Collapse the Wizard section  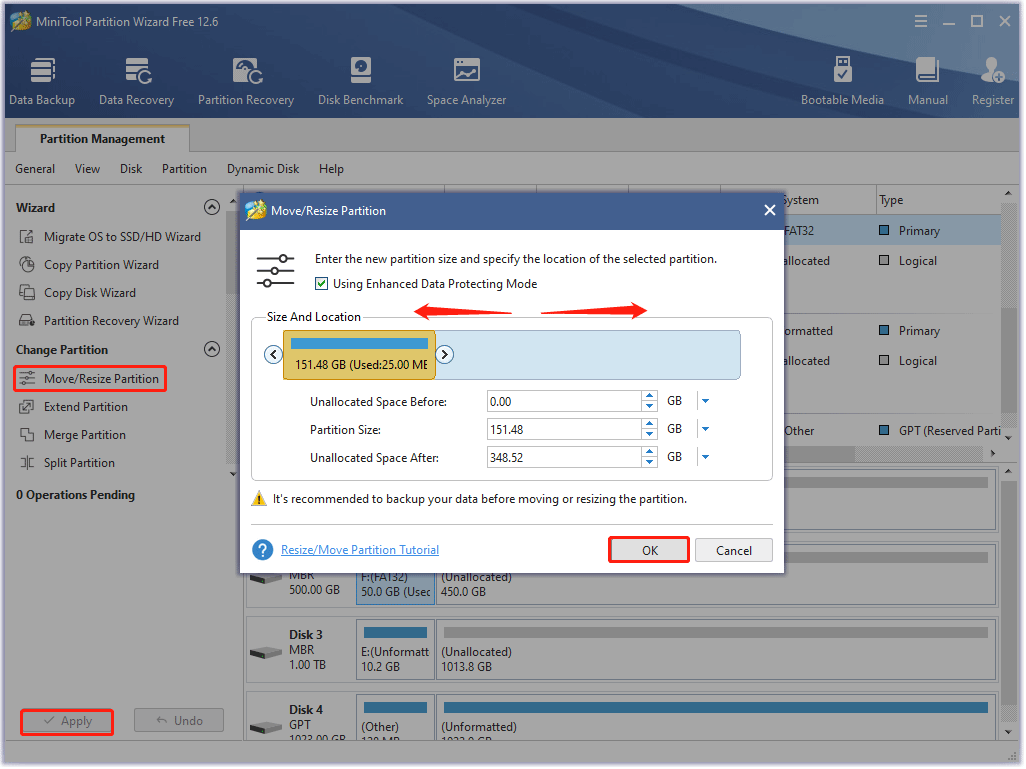tap(212, 207)
